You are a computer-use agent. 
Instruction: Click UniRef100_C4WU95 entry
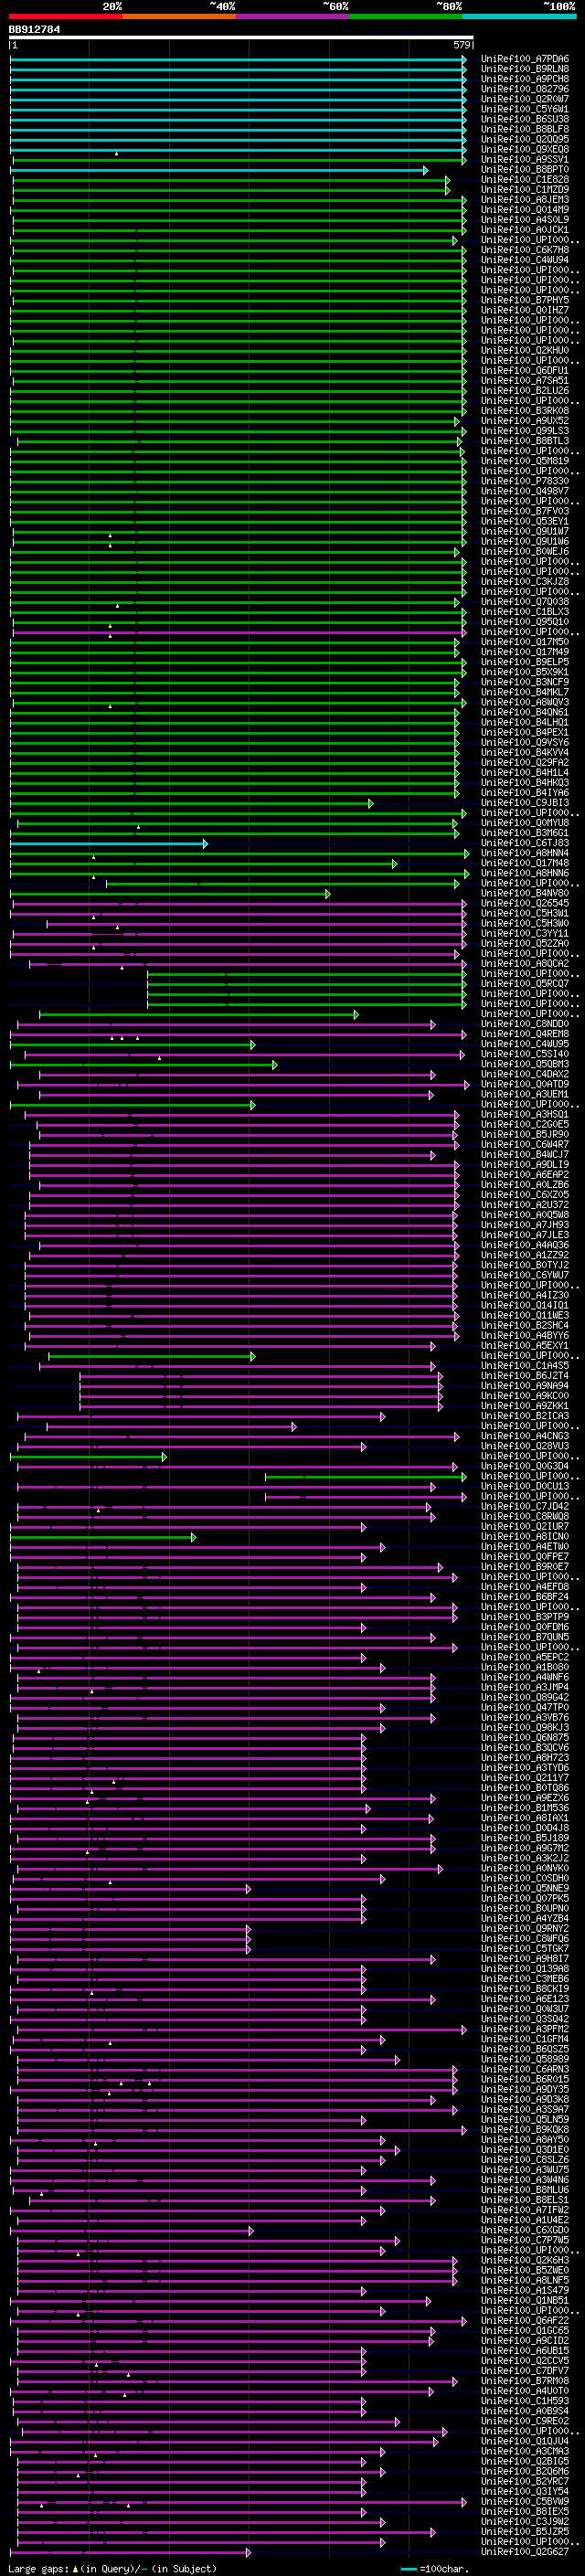click(x=525, y=1044)
